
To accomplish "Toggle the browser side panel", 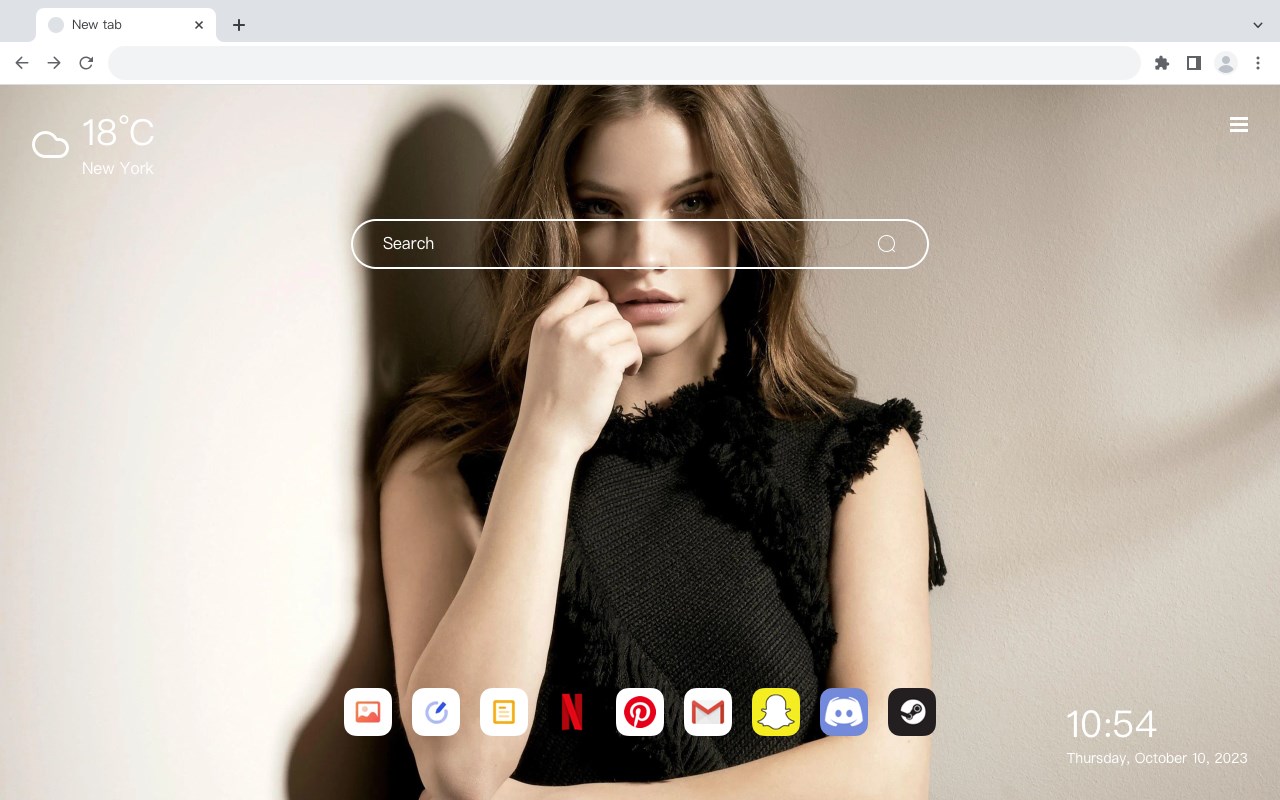I will coord(1193,63).
